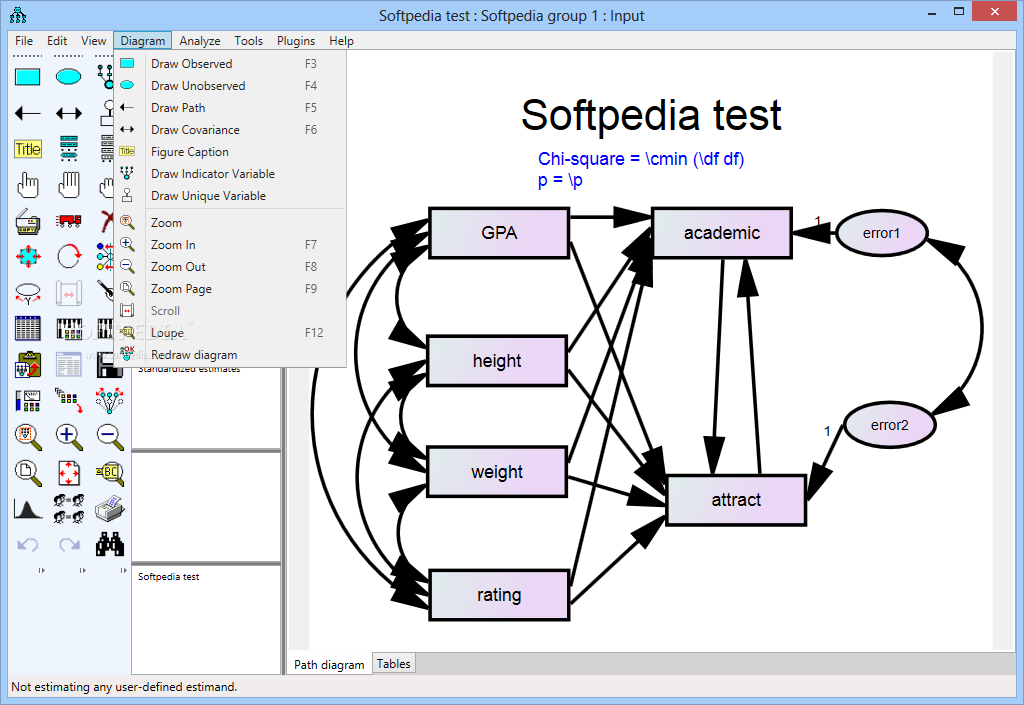Click the undo arrow toolbar icon

pyautogui.click(x=27, y=544)
